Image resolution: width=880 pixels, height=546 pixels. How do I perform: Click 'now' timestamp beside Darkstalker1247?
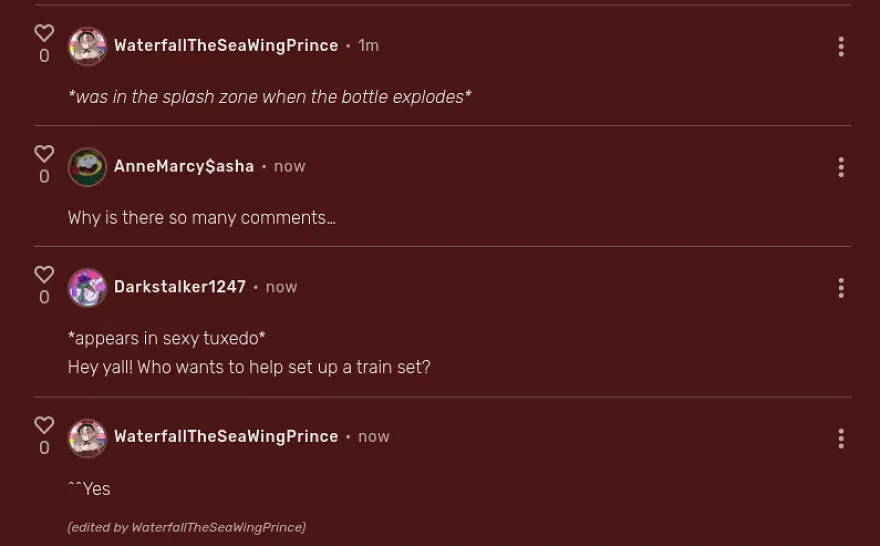click(281, 287)
